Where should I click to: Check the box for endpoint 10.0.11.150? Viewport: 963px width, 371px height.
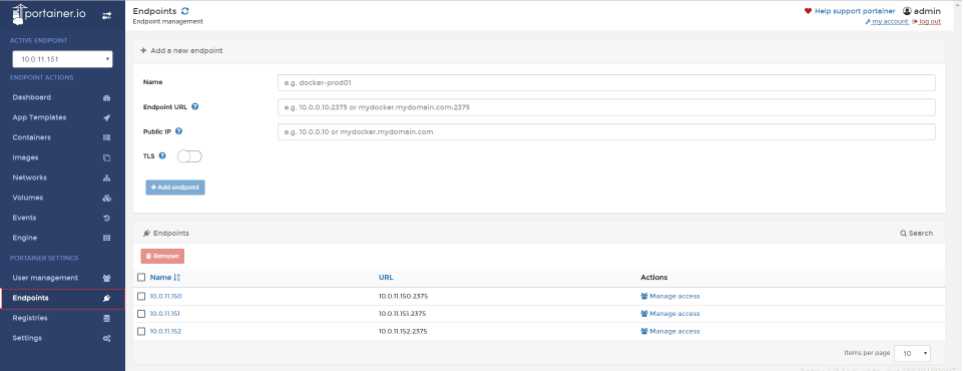coord(141,296)
